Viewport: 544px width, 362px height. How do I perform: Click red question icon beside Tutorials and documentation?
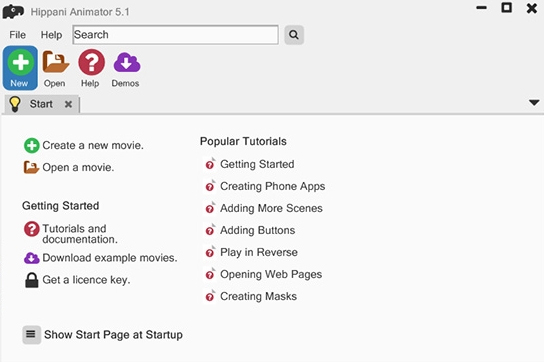click(32, 229)
